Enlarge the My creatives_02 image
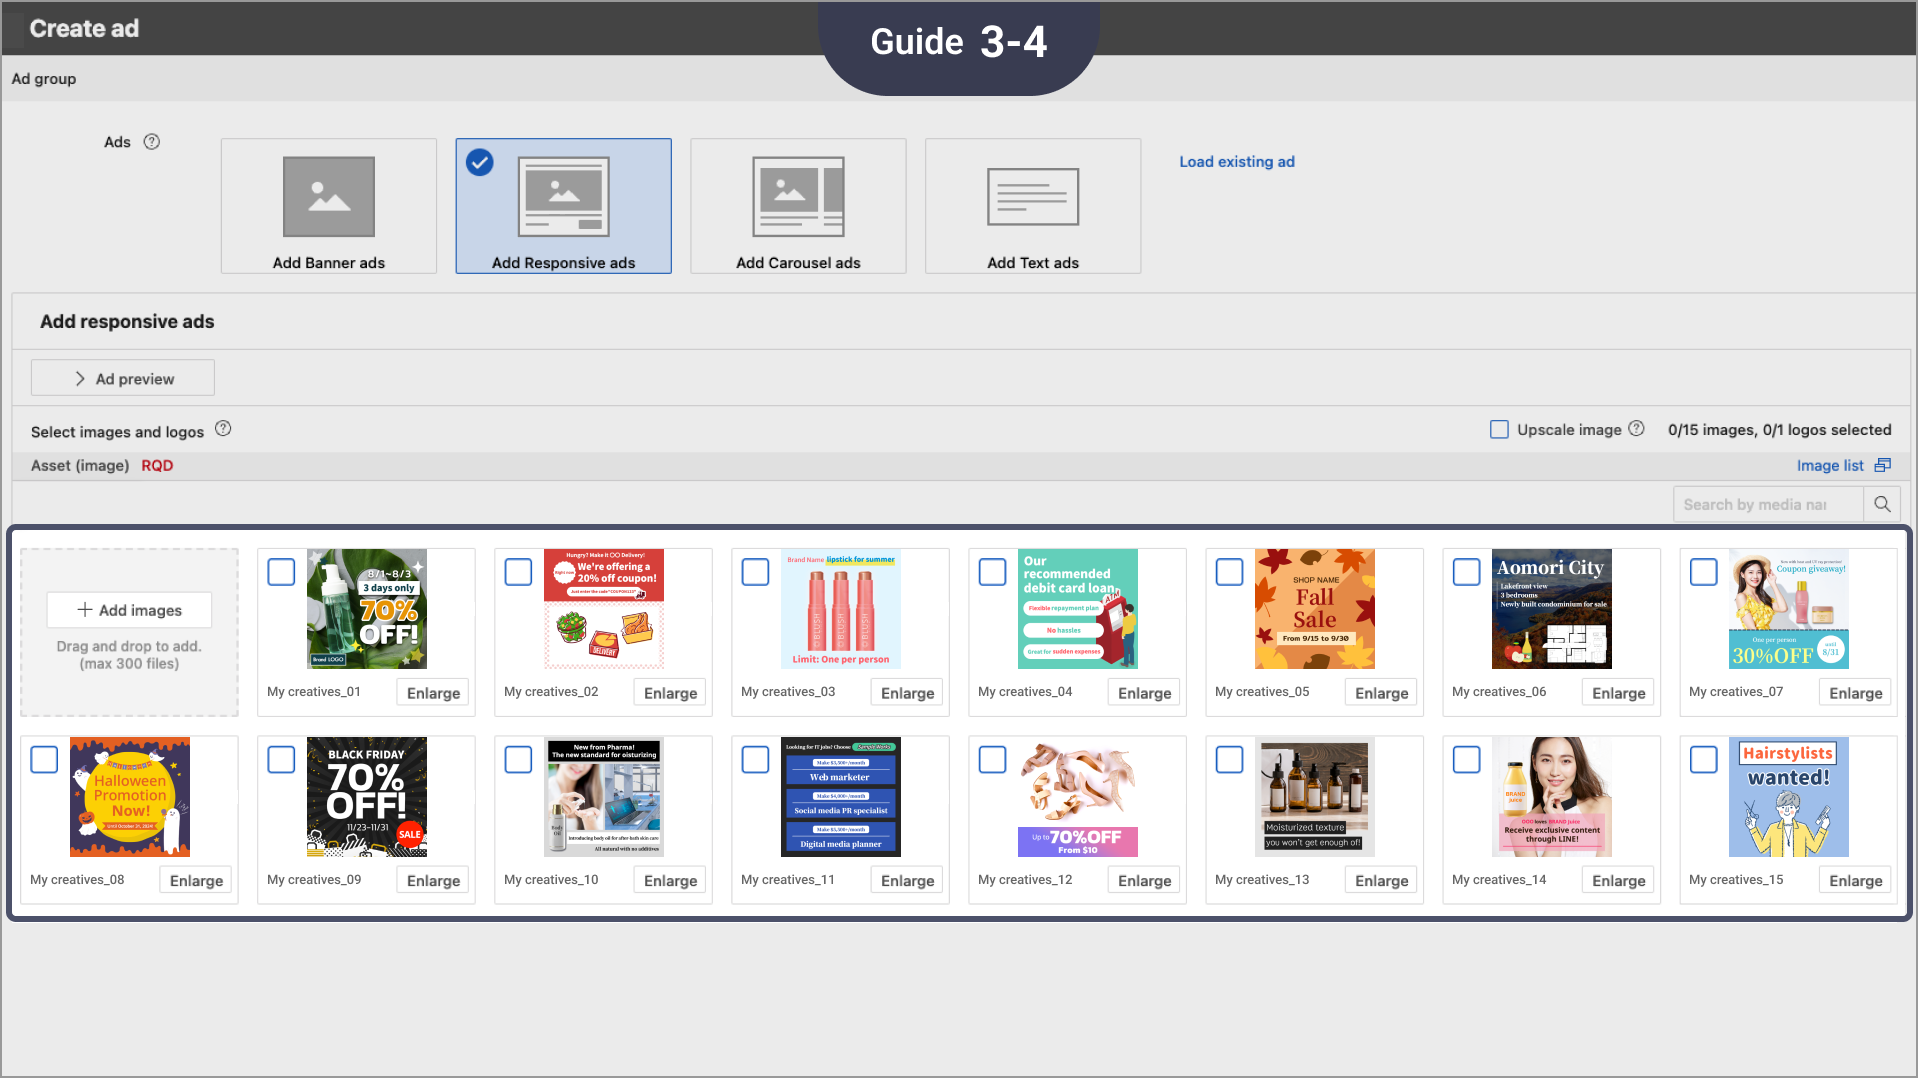 pyautogui.click(x=669, y=691)
